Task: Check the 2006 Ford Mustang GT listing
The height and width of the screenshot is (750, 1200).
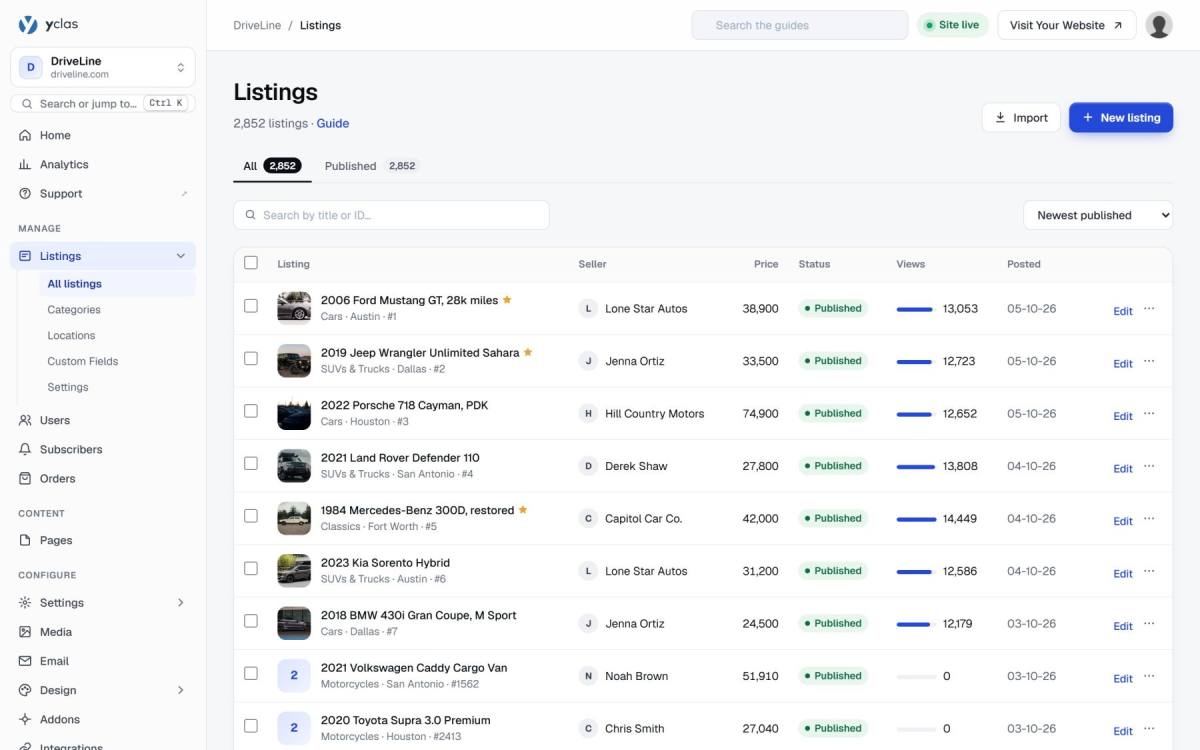Action: click(251, 306)
